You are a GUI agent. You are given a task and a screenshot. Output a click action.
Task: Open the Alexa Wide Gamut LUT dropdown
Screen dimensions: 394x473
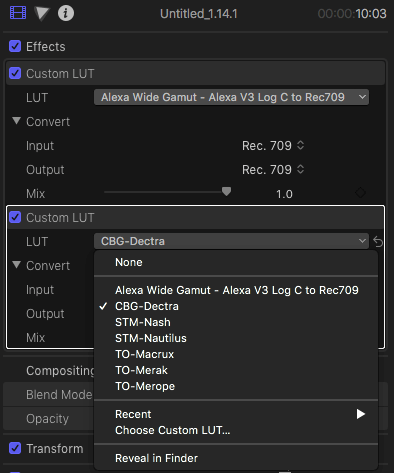(231, 97)
